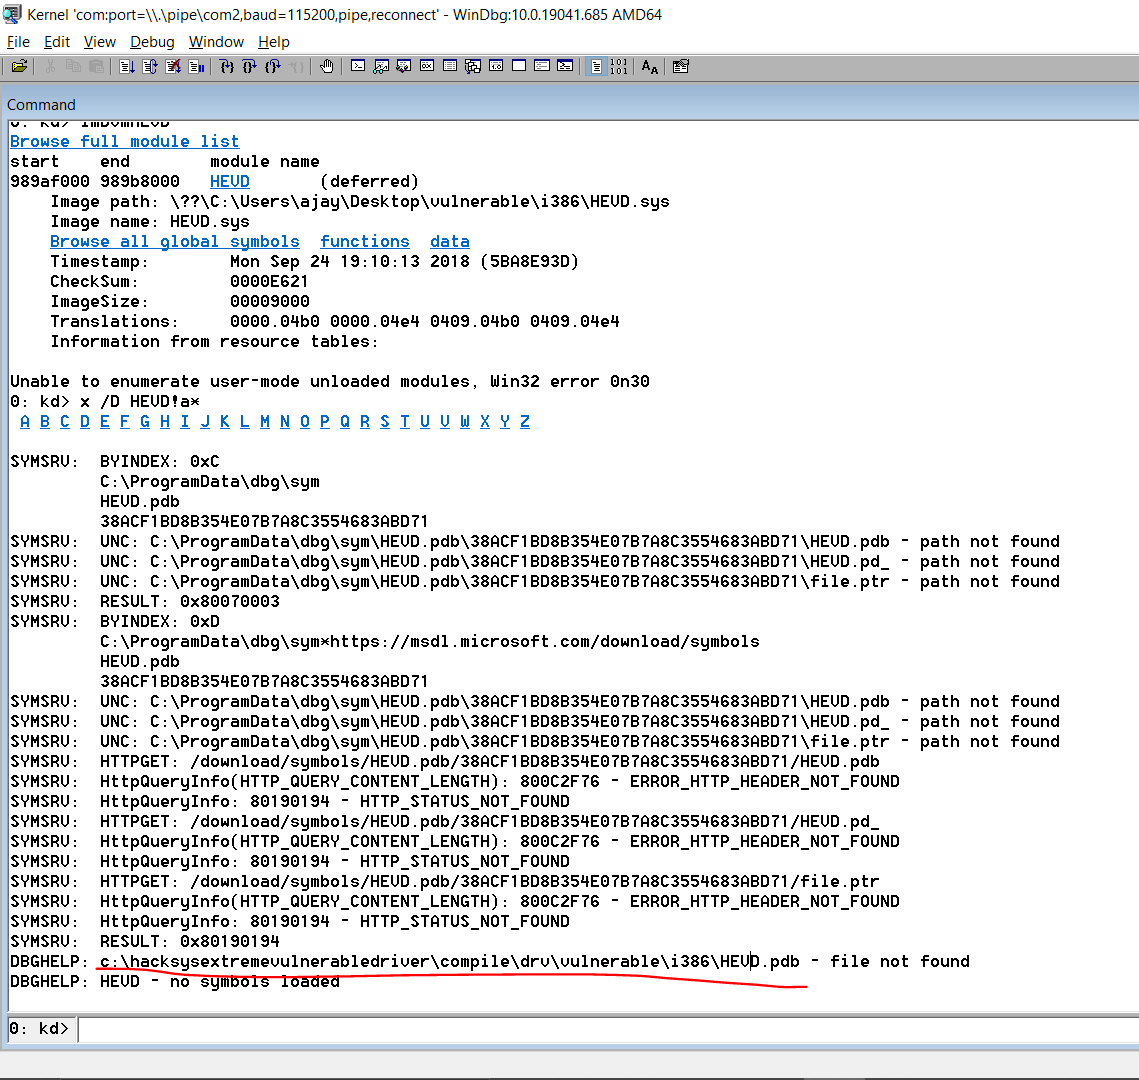Click the Paste toolbar icon

[97, 67]
